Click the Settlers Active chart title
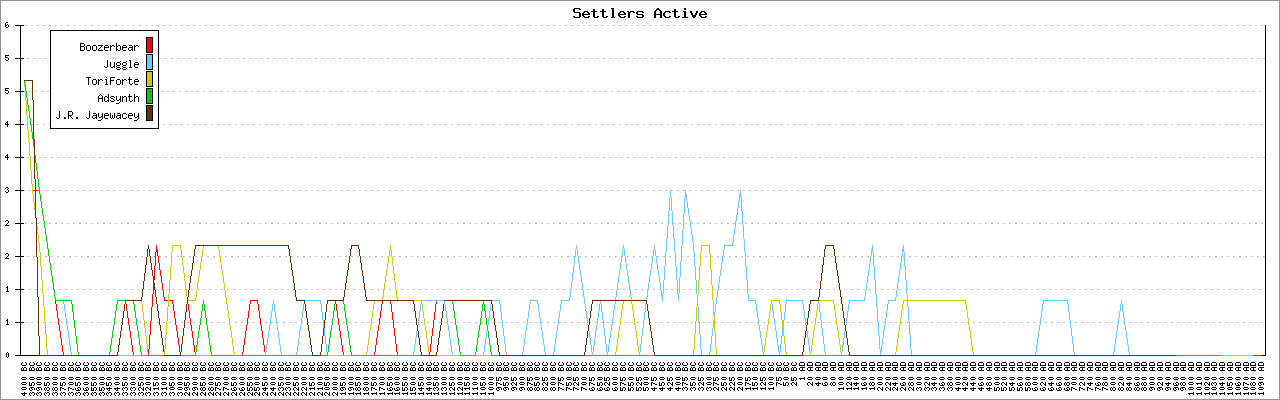The width and height of the screenshot is (1280, 400). [639, 13]
